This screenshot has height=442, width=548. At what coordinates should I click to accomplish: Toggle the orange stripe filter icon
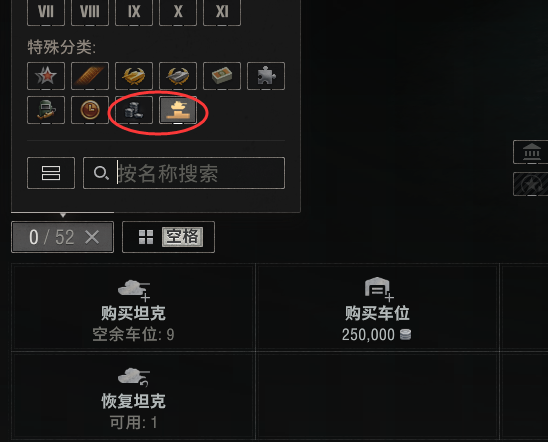(x=90, y=76)
